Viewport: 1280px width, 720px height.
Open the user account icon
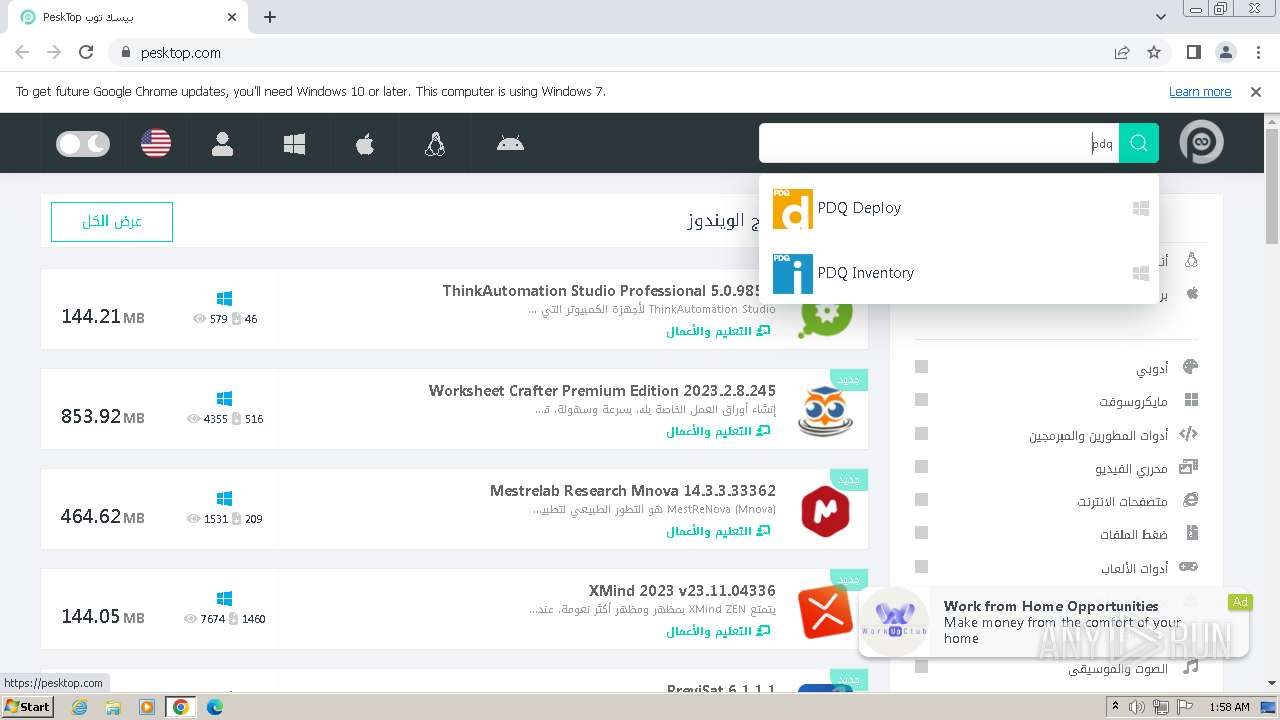coord(222,144)
